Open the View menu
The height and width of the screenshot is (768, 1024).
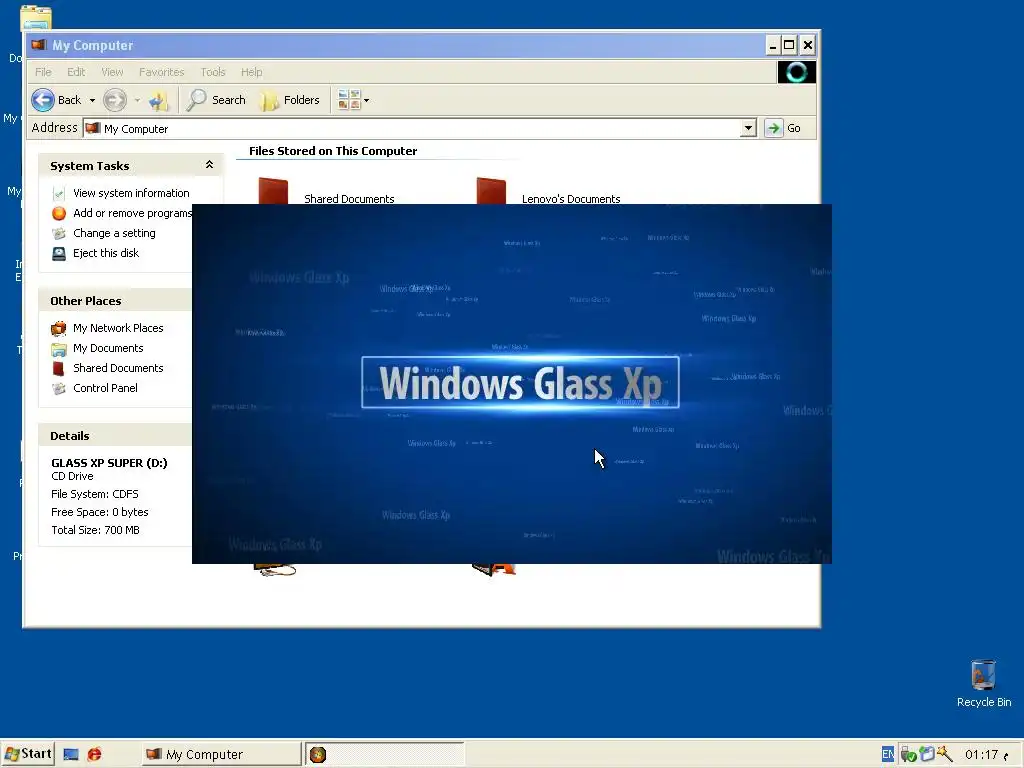tap(112, 72)
